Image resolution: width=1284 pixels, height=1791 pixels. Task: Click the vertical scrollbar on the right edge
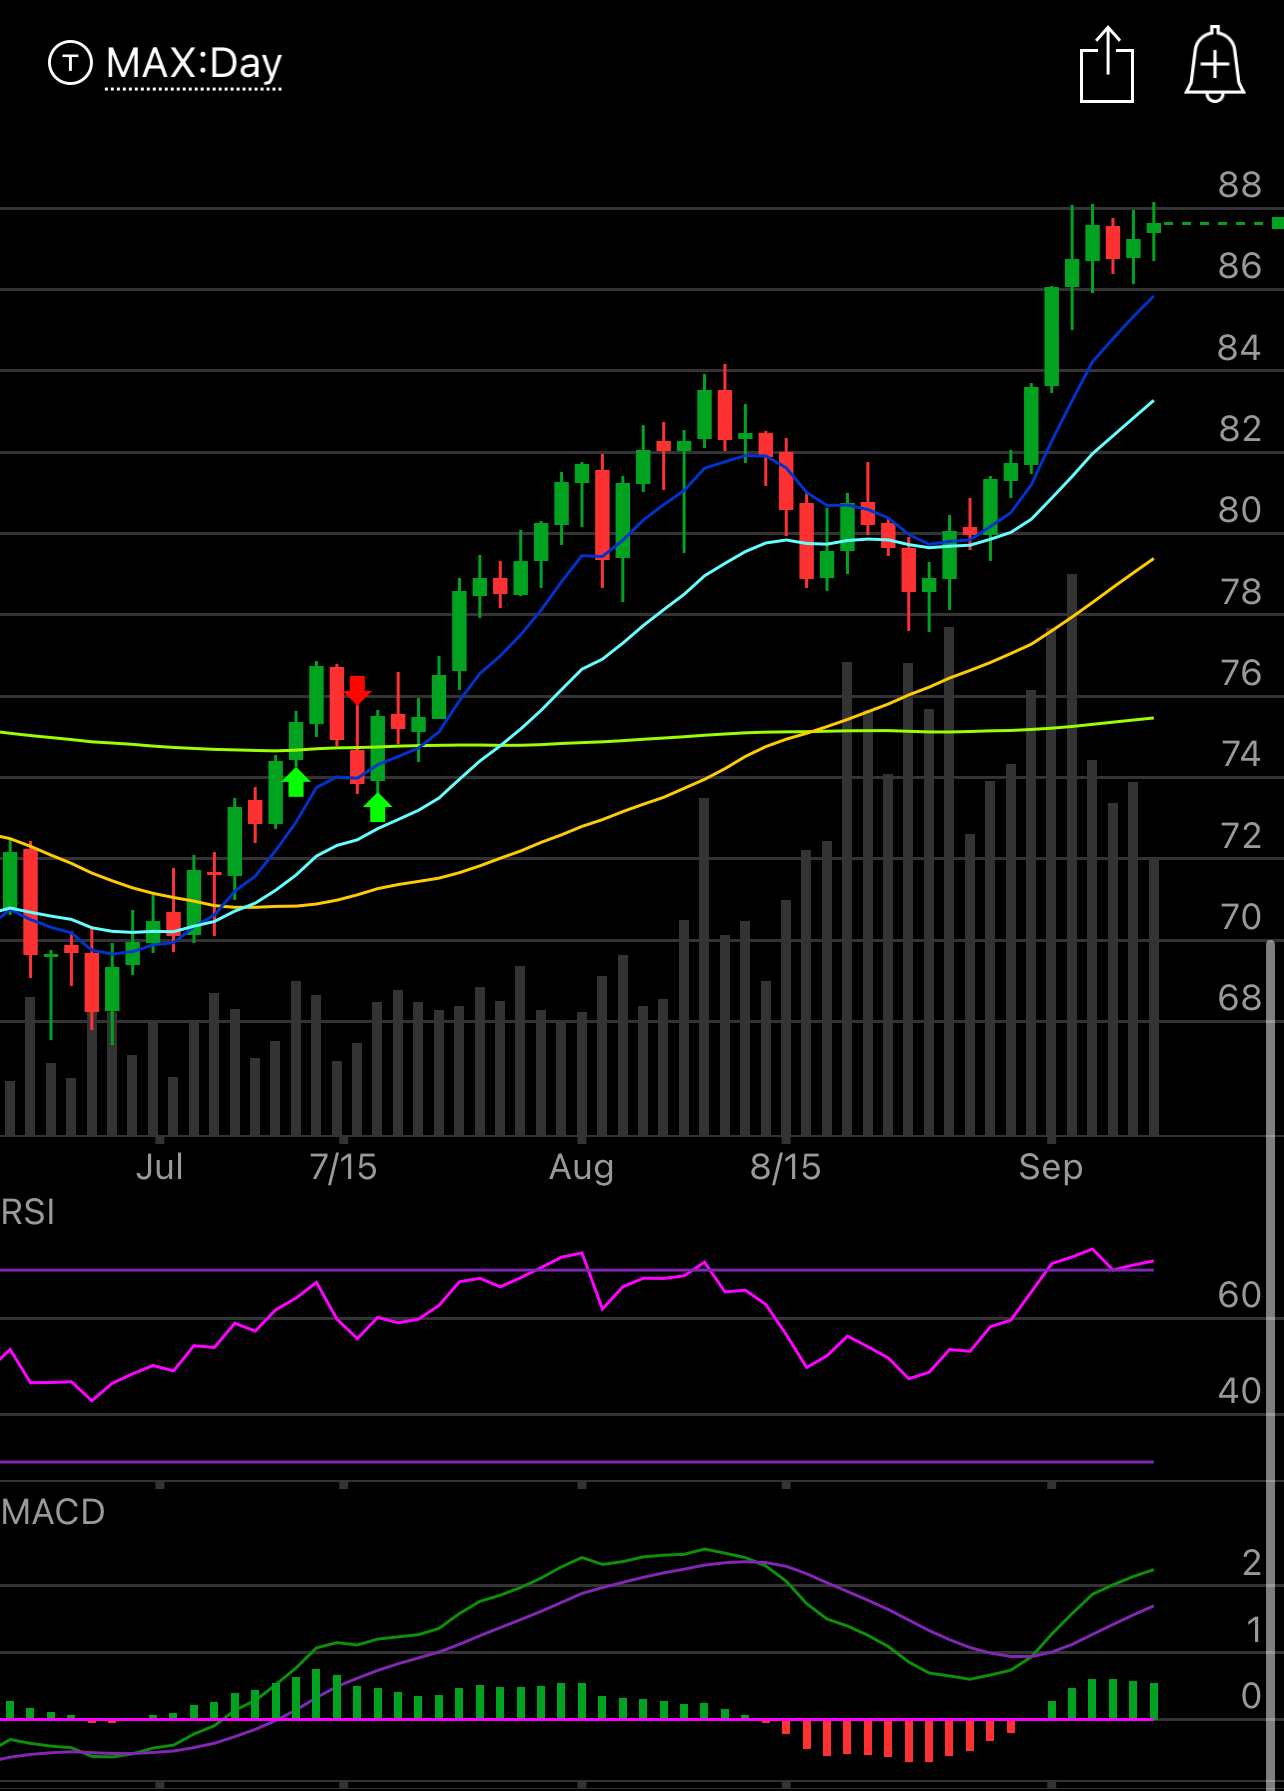[1271, 1365]
